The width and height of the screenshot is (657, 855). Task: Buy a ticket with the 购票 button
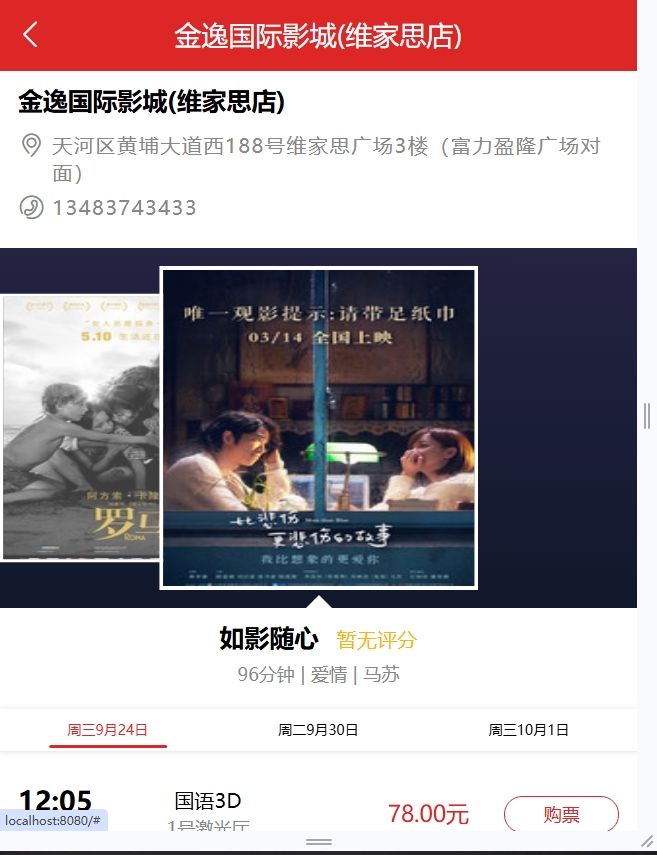tap(561, 814)
